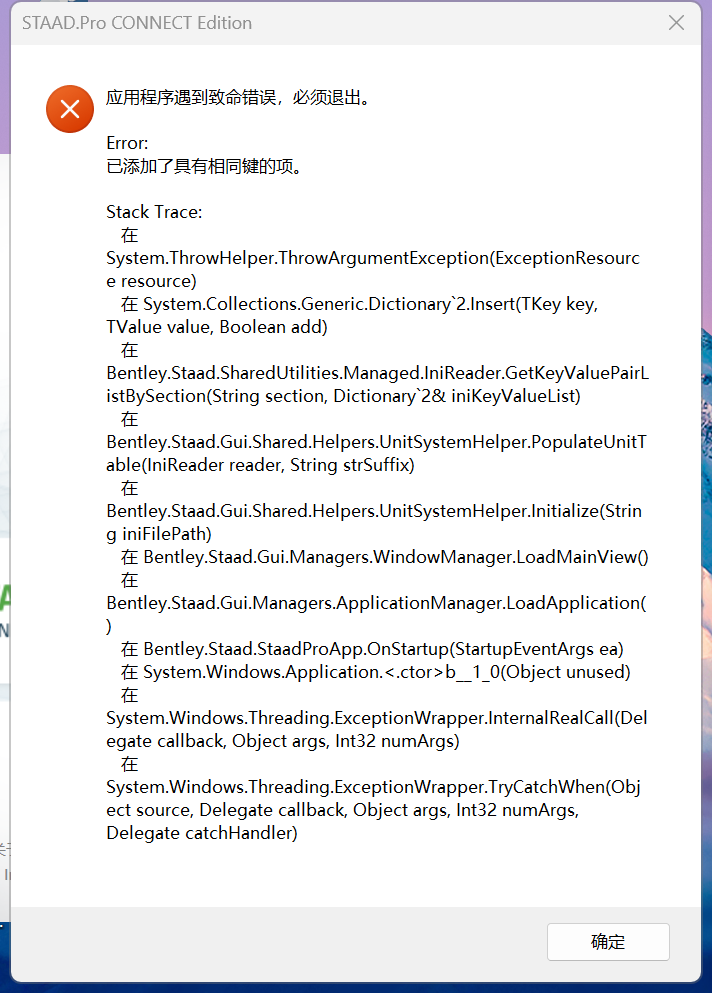
Task: Click the ExceptionWrapper.TryCatchWhen line
Action: point(374,787)
